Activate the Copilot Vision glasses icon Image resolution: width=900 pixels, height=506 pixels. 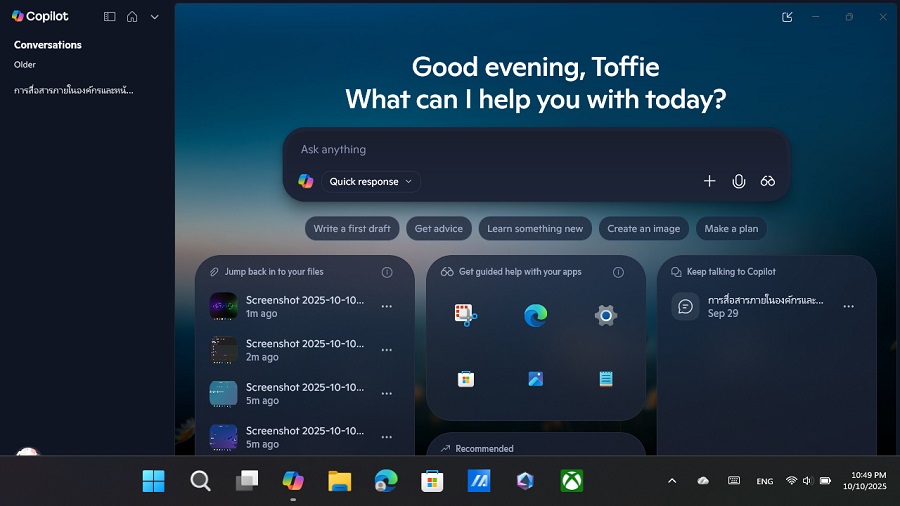pos(768,181)
